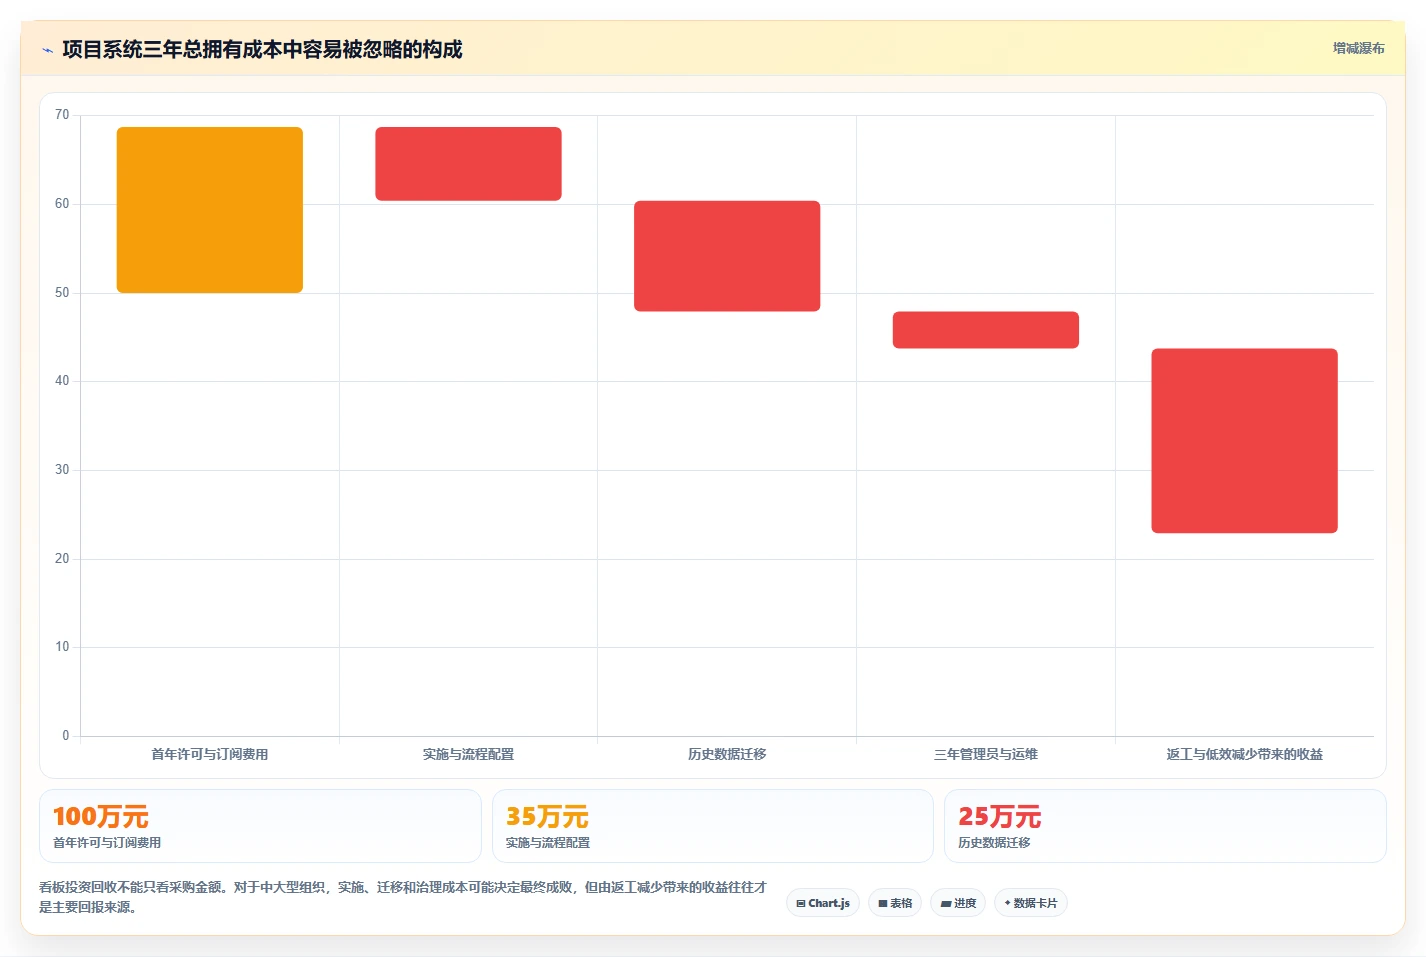Click the 100万元 data card
This screenshot has width=1426, height=957.
click(x=260, y=826)
